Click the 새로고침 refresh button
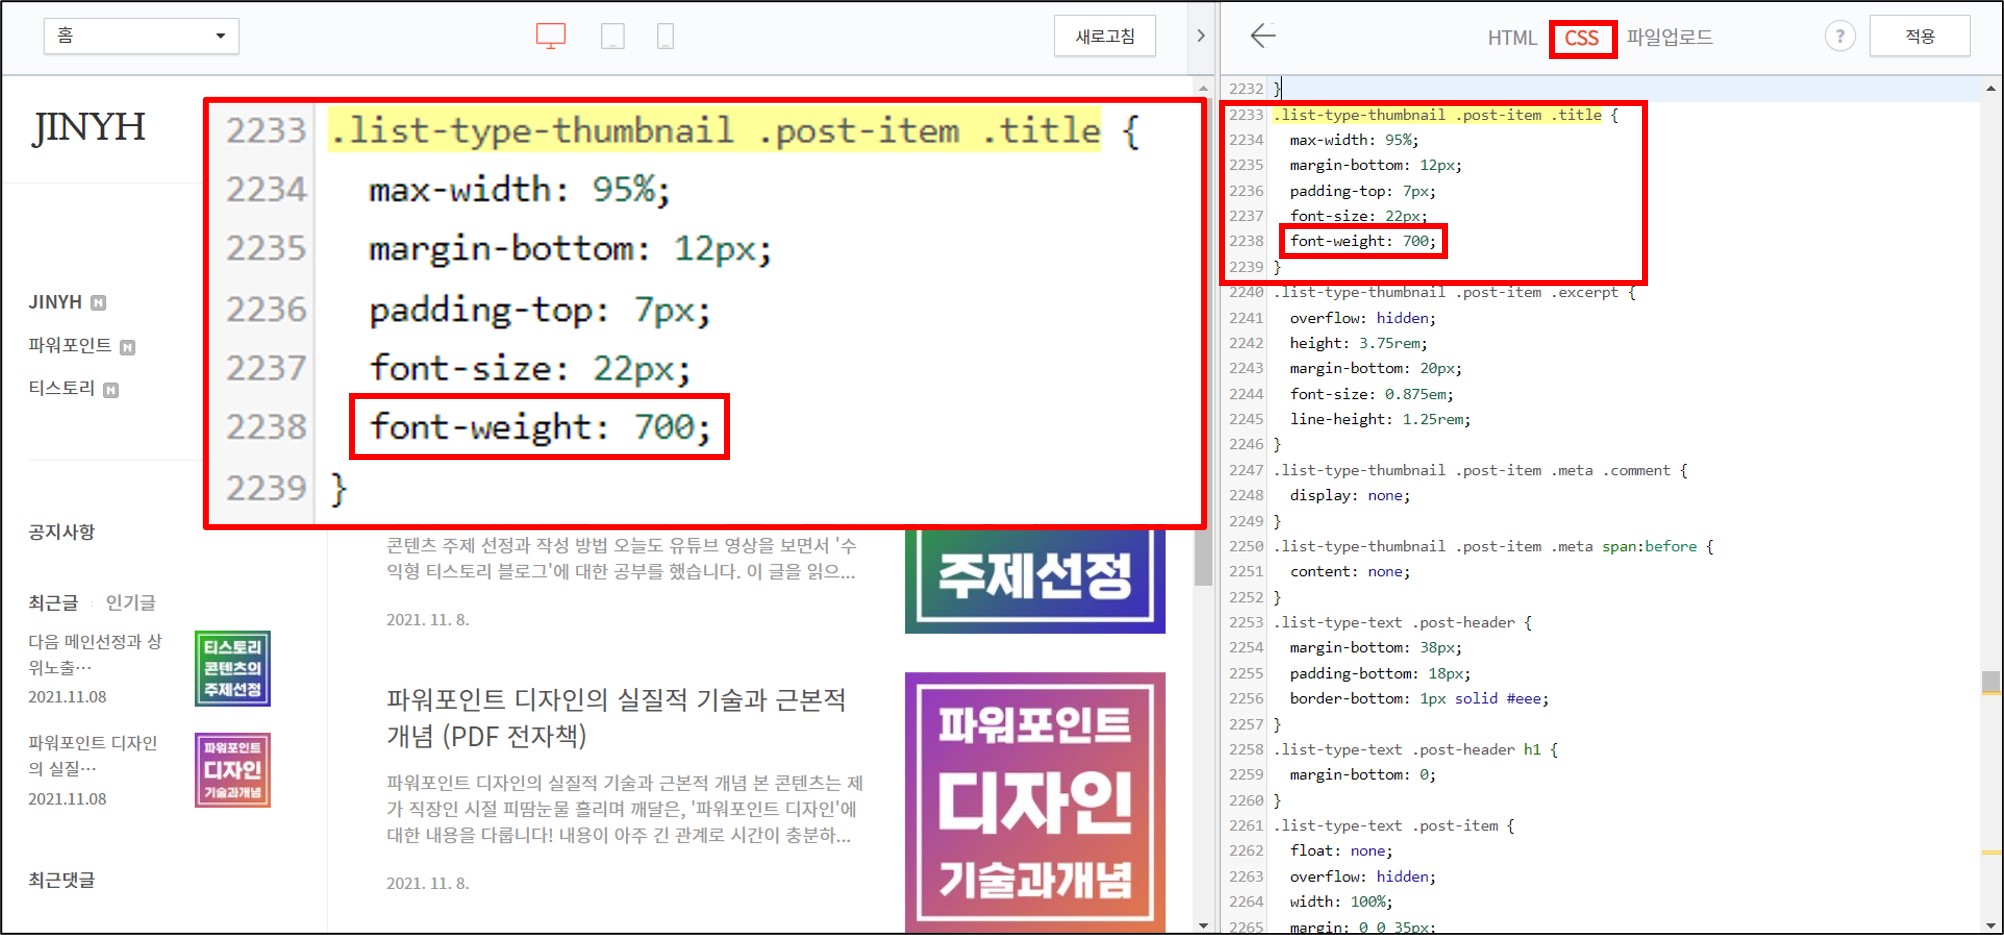This screenshot has width=2004, height=935. 1105,36
